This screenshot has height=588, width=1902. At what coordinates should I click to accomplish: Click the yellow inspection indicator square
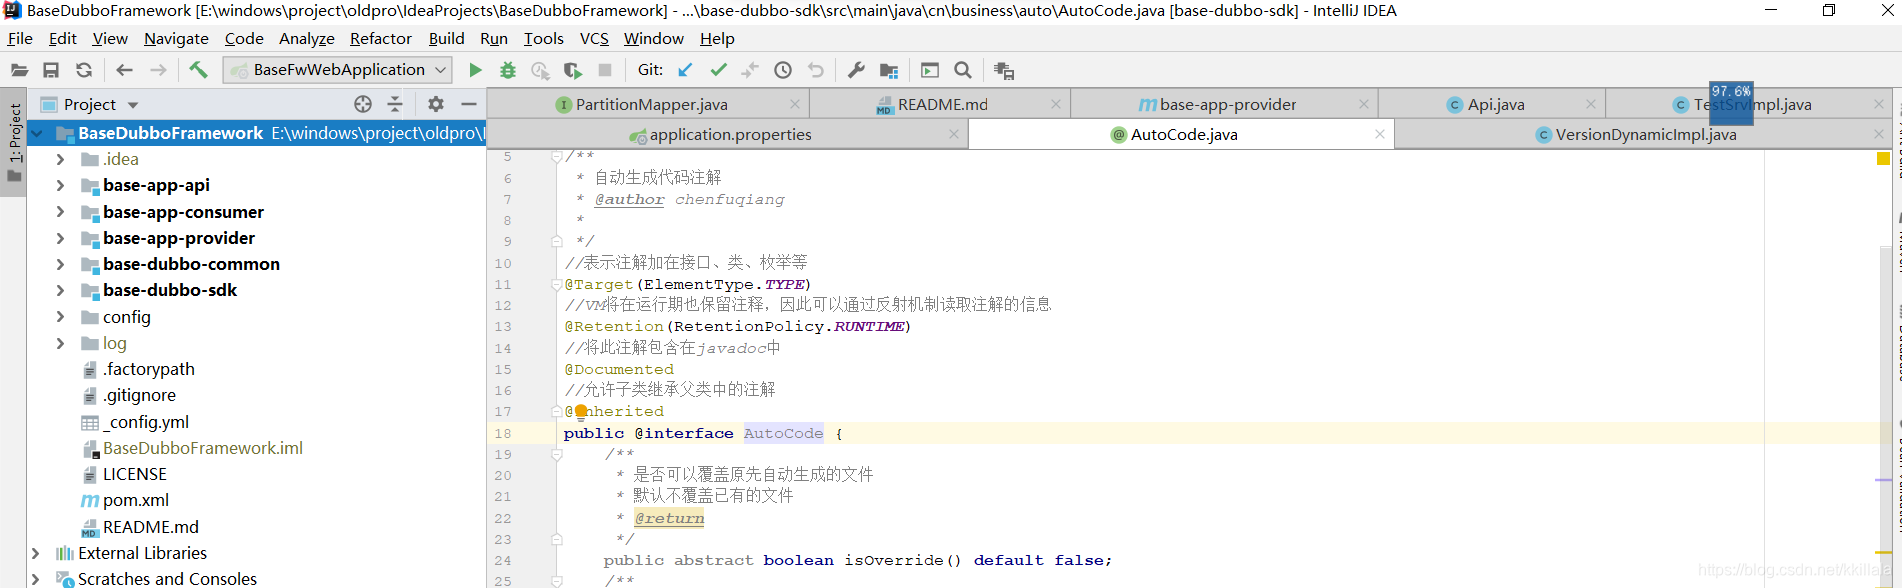[1883, 158]
